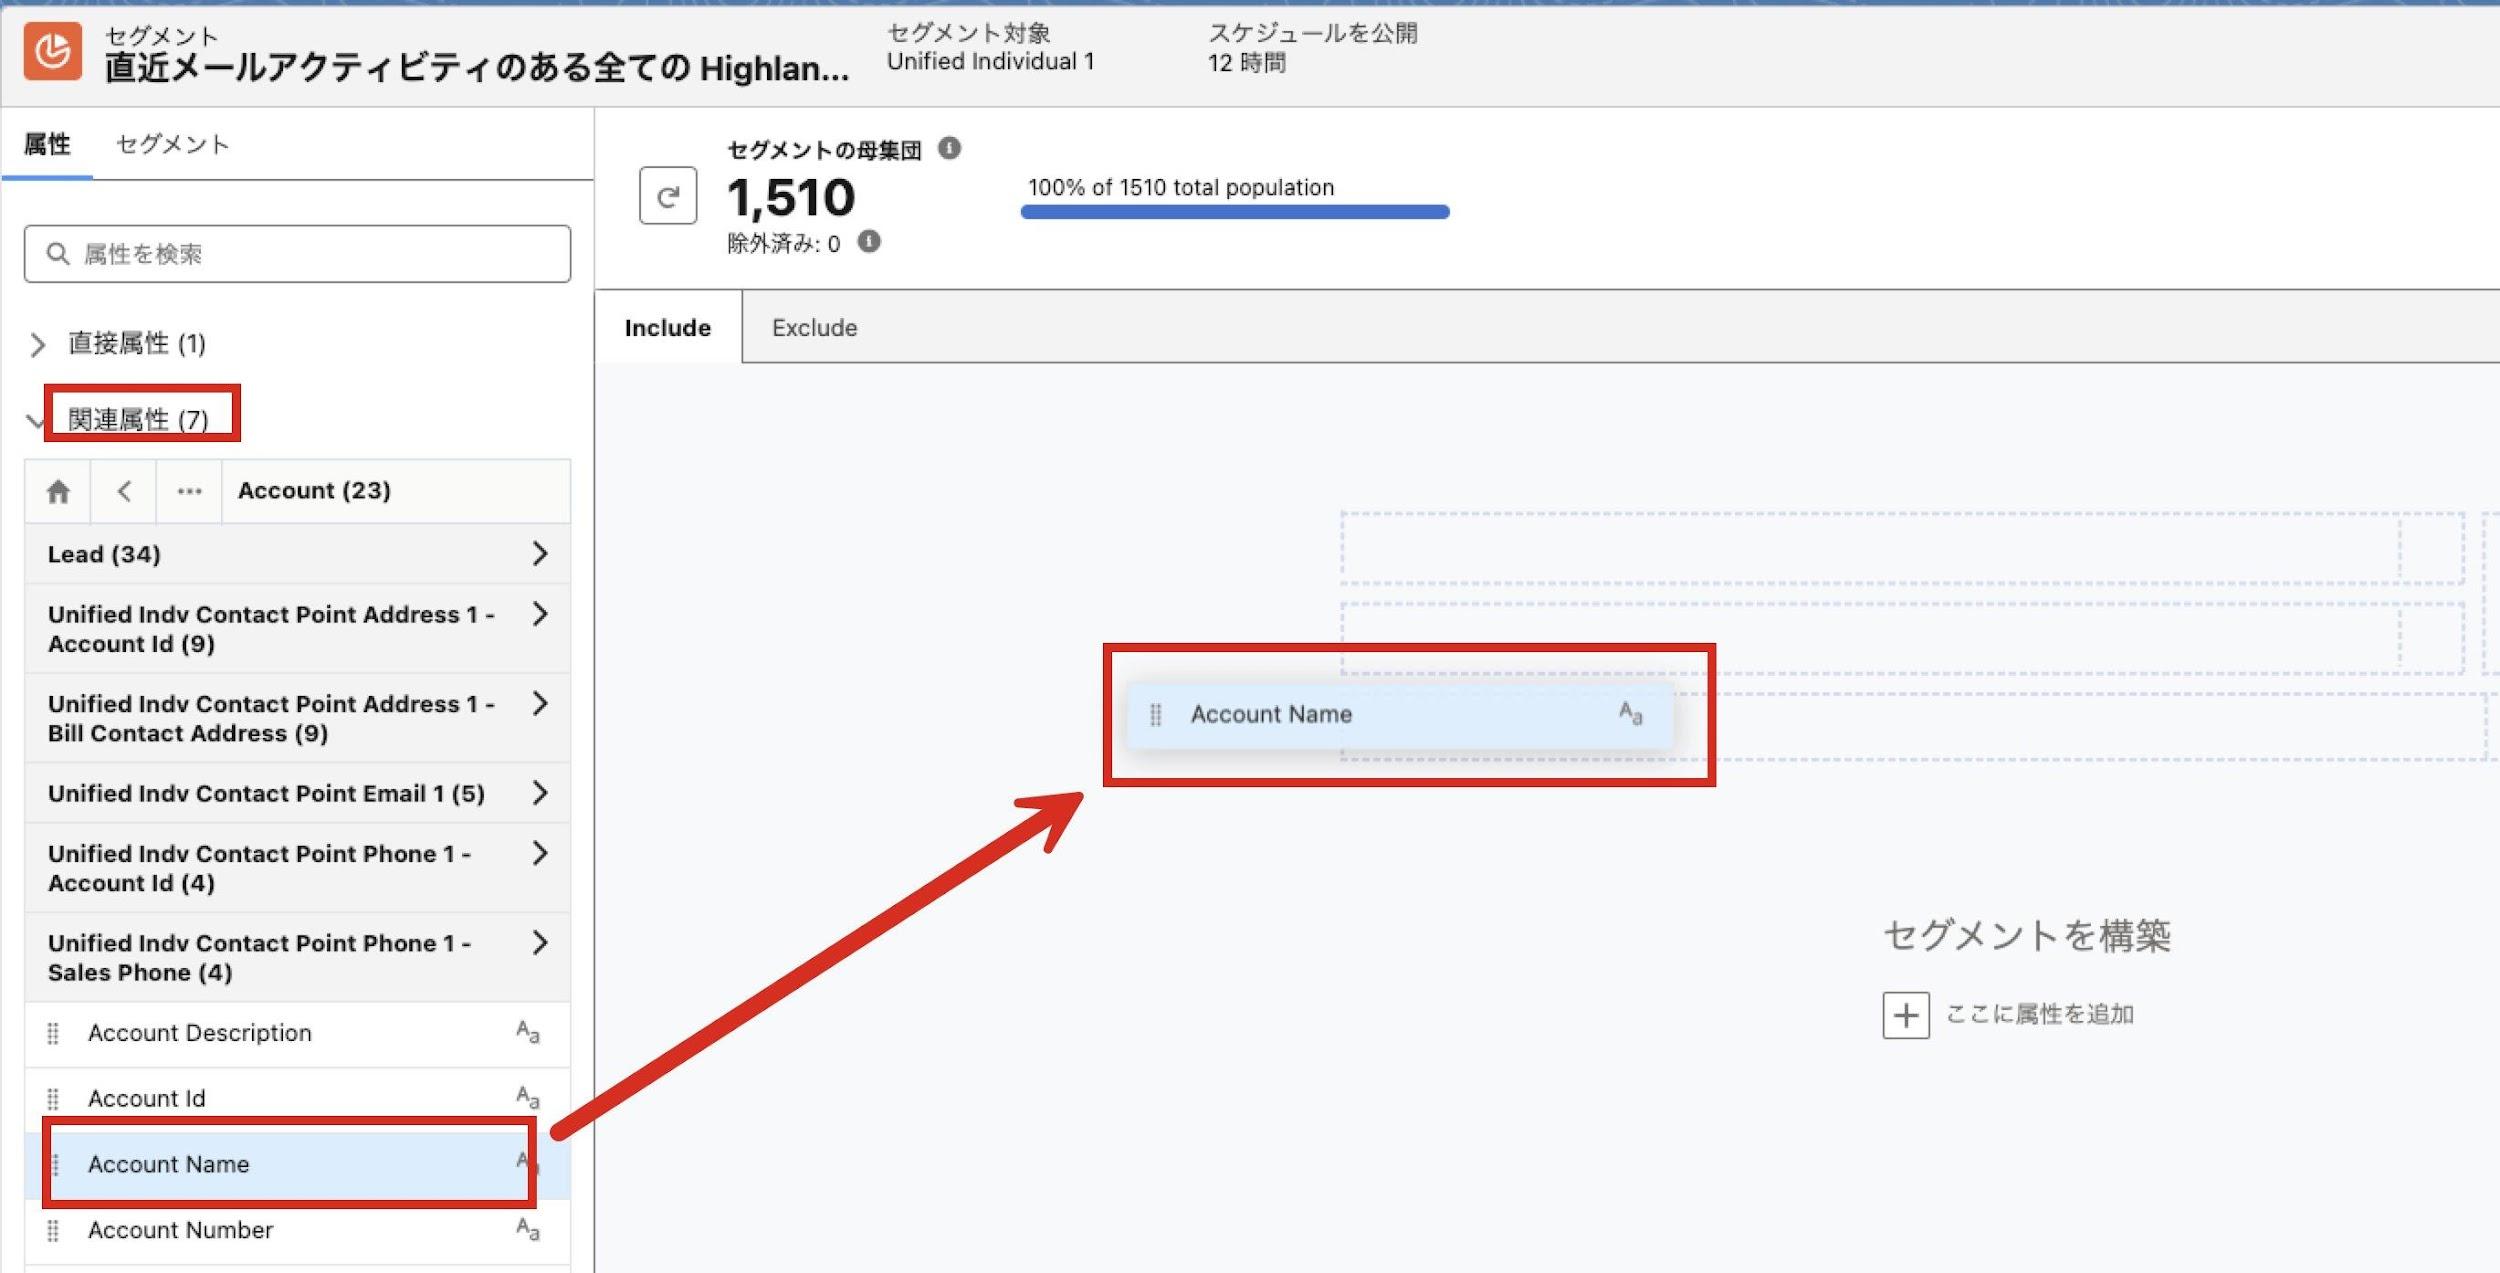
Task: Select the 属性 tab
Action: pos(47,145)
